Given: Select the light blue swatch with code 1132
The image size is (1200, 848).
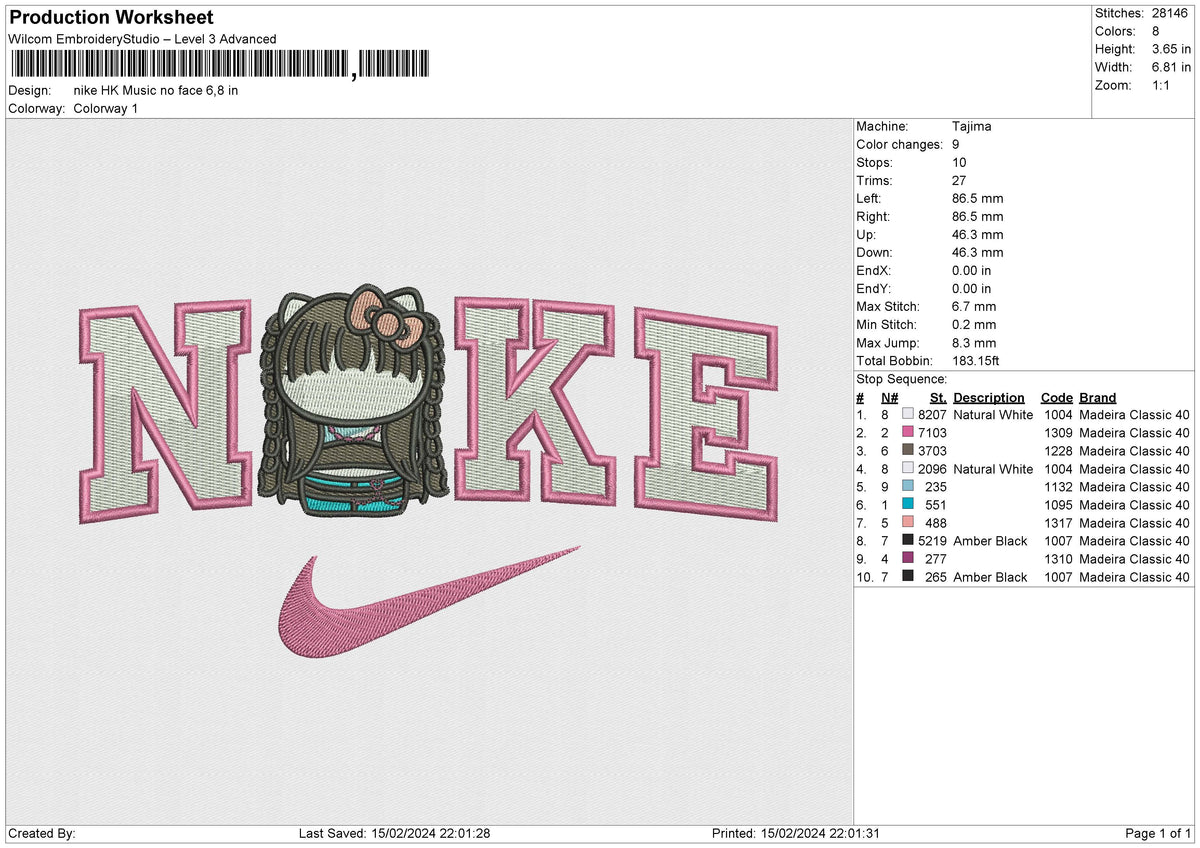Looking at the screenshot, I should pos(908,487).
